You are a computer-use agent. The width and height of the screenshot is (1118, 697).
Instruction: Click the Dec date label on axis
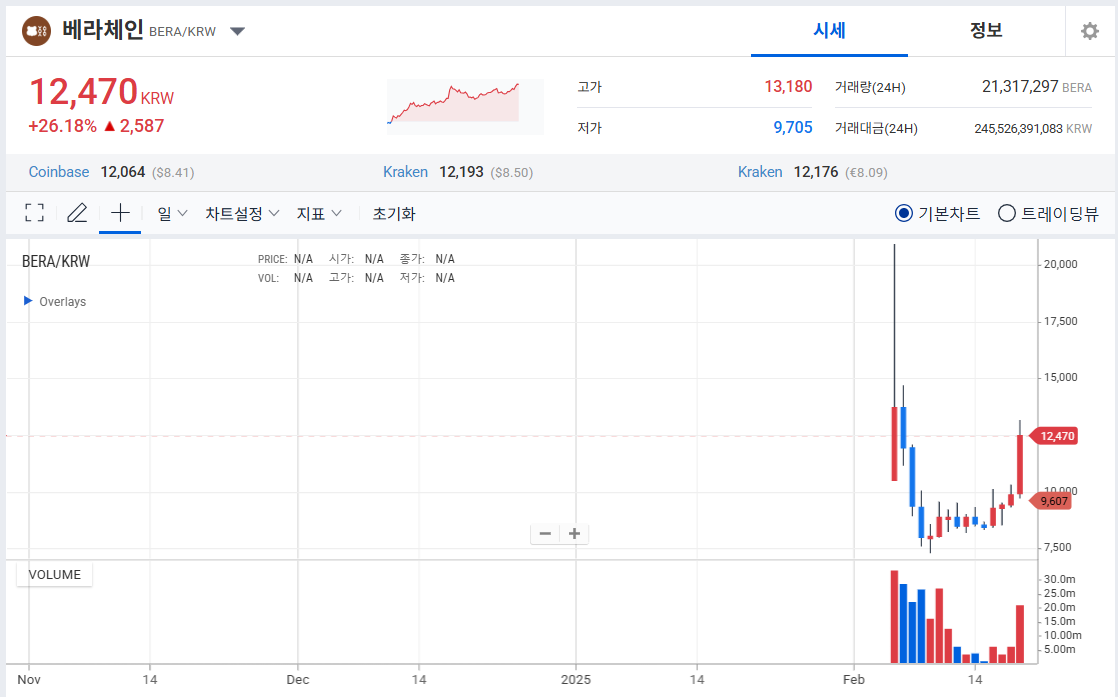297,679
